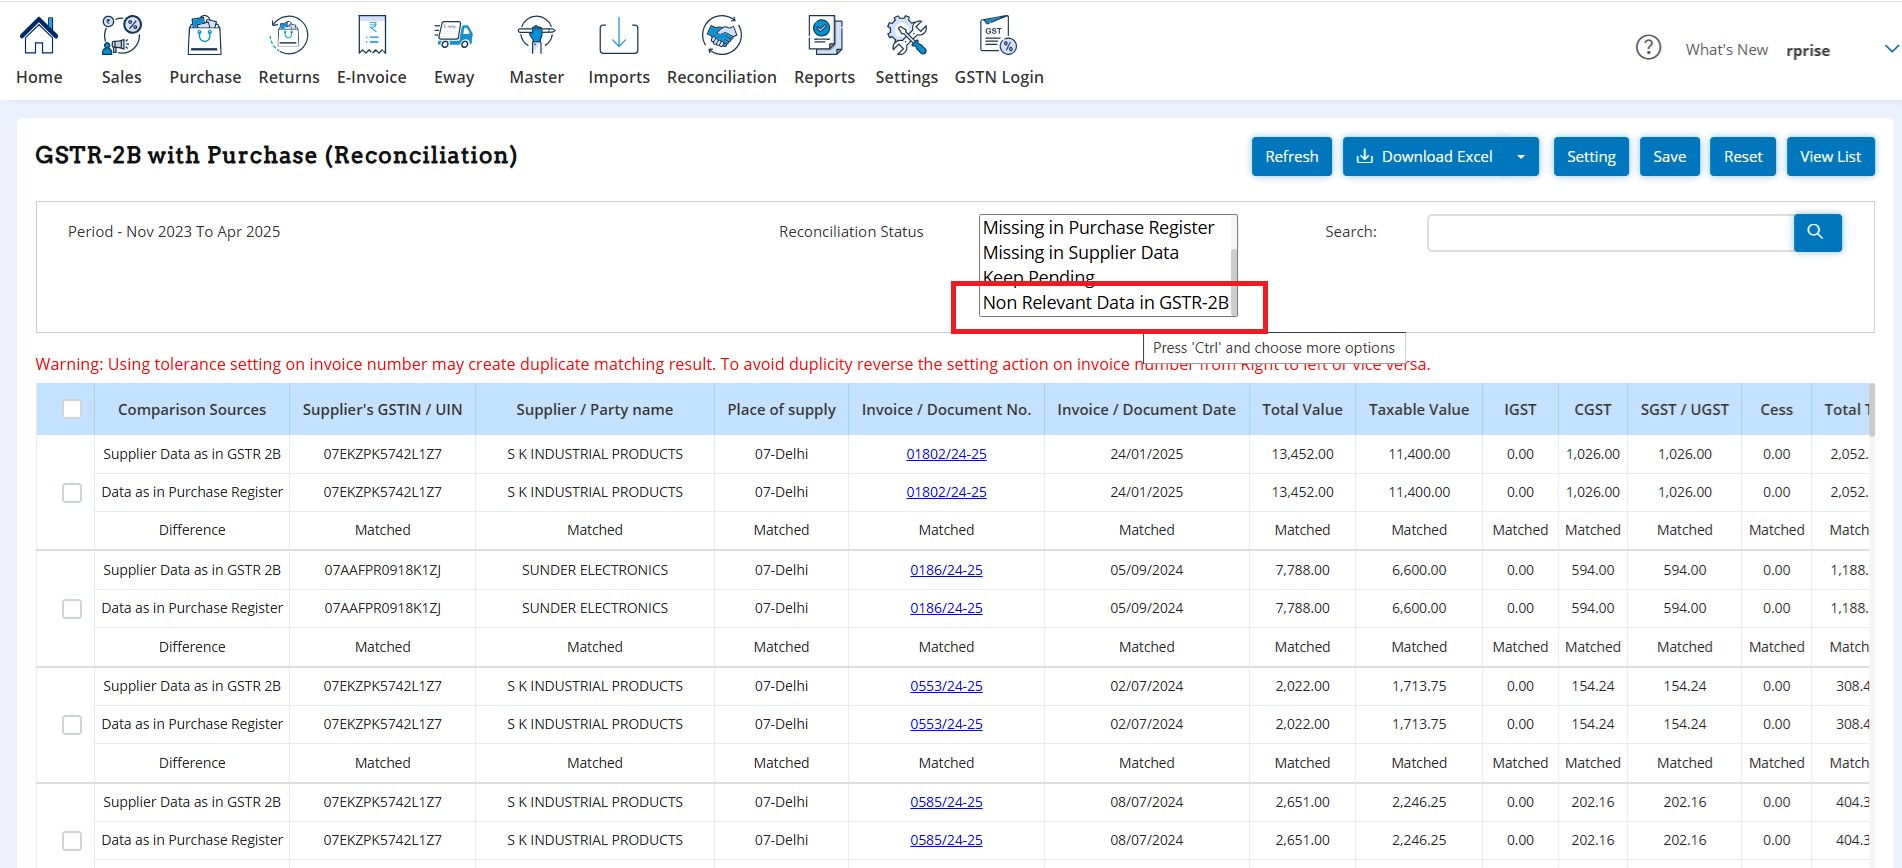Screen dimensions: 1902x868
Task: Open supplier invoice link 0186/24-25
Action: [x=946, y=570]
